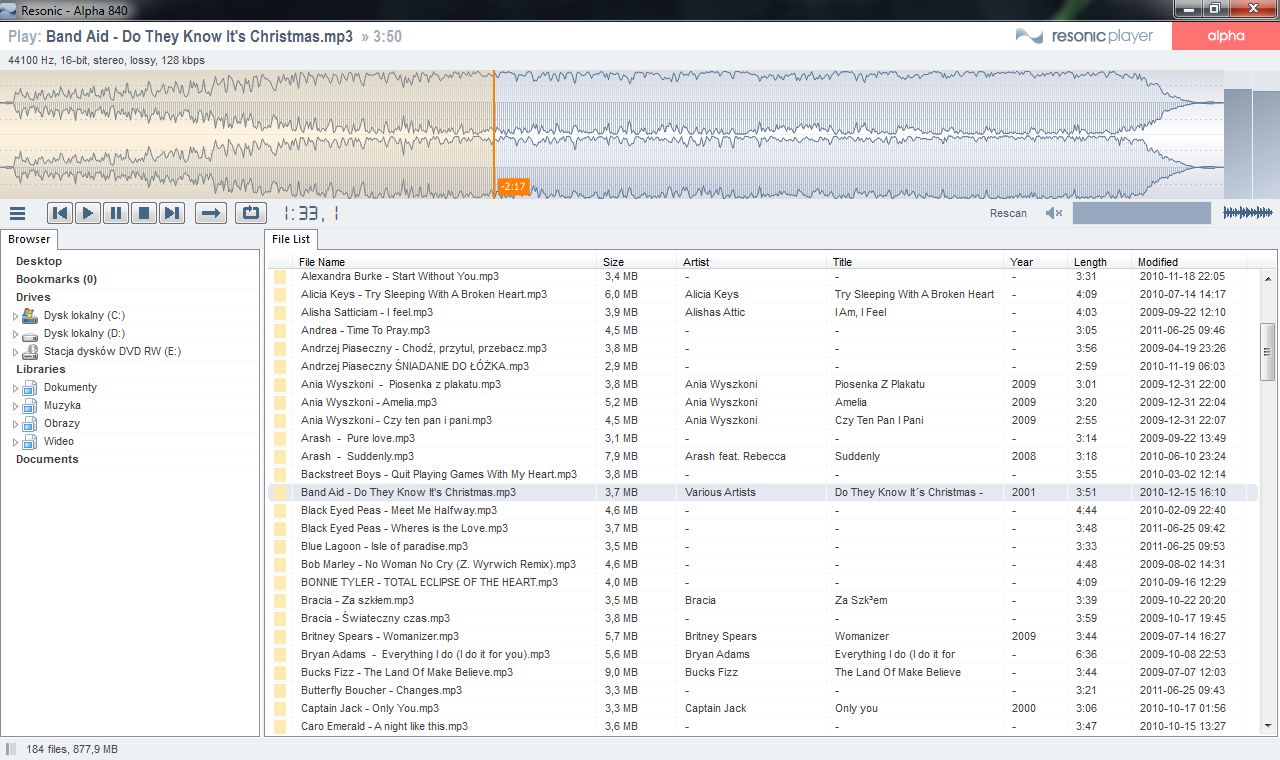Sort by the File Name column header

point(446,262)
